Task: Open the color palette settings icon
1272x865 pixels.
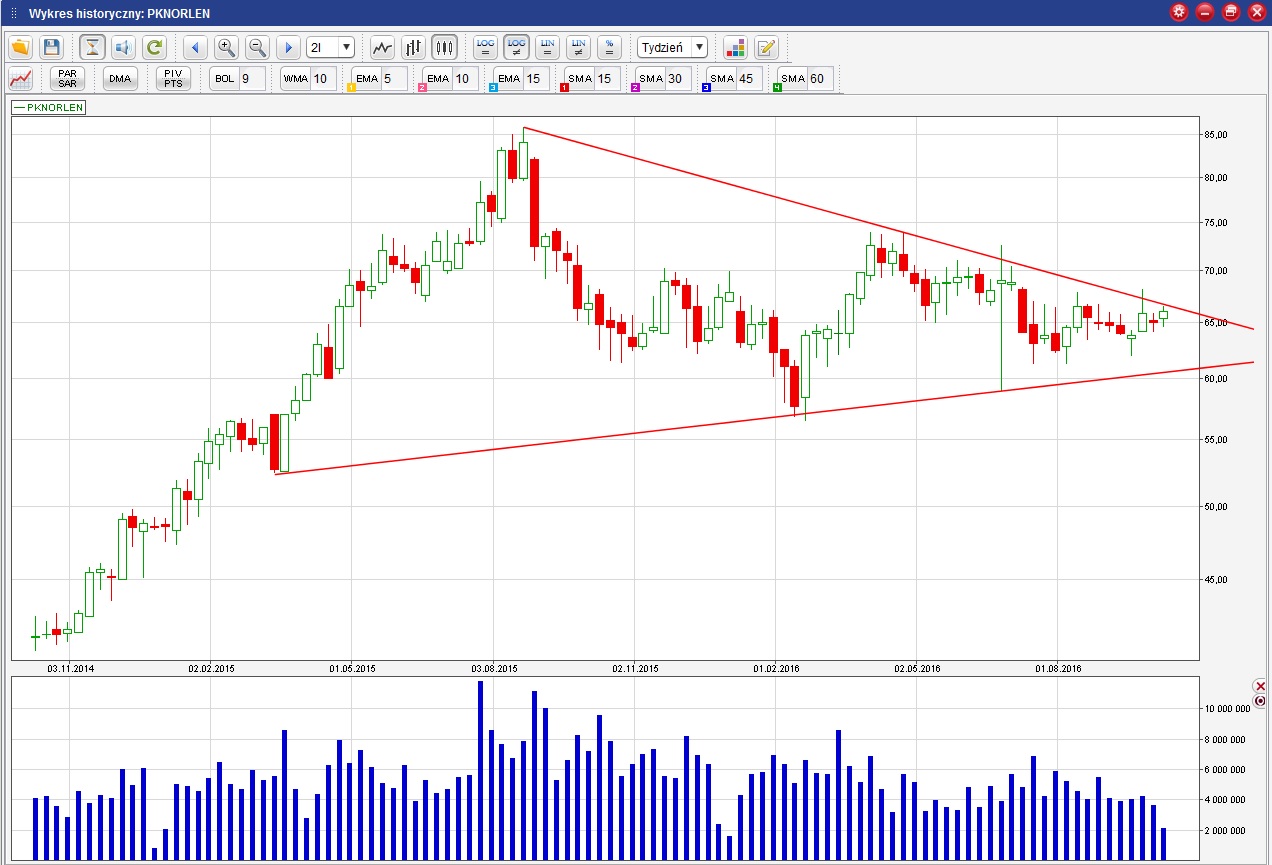Action: tap(735, 47)
